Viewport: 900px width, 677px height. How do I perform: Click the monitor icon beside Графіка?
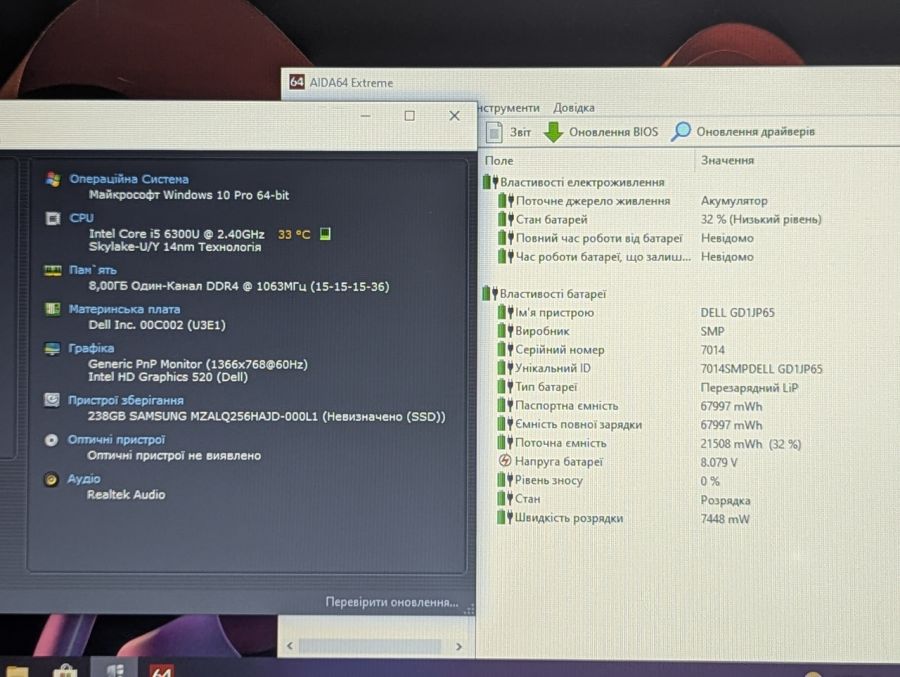(x=52, y=348)
